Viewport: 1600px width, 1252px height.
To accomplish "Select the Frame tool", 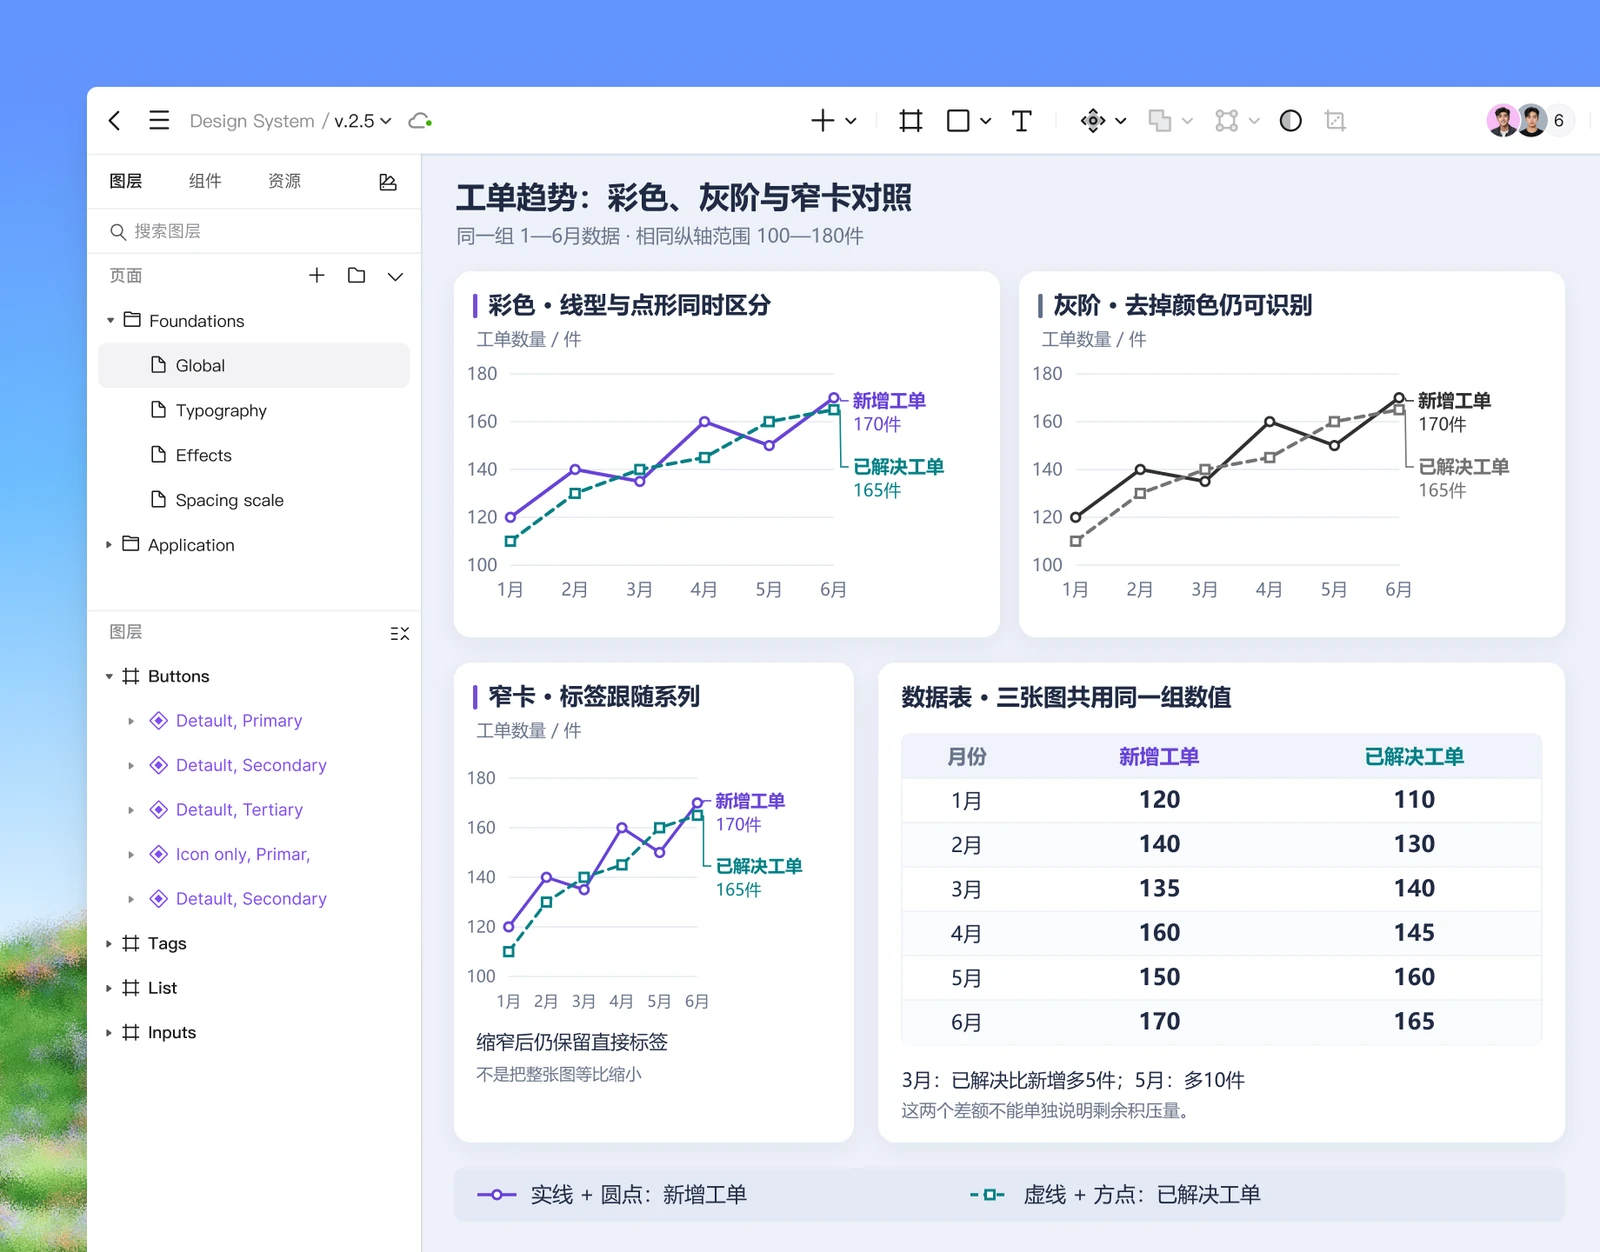I will tap(910, 121).
